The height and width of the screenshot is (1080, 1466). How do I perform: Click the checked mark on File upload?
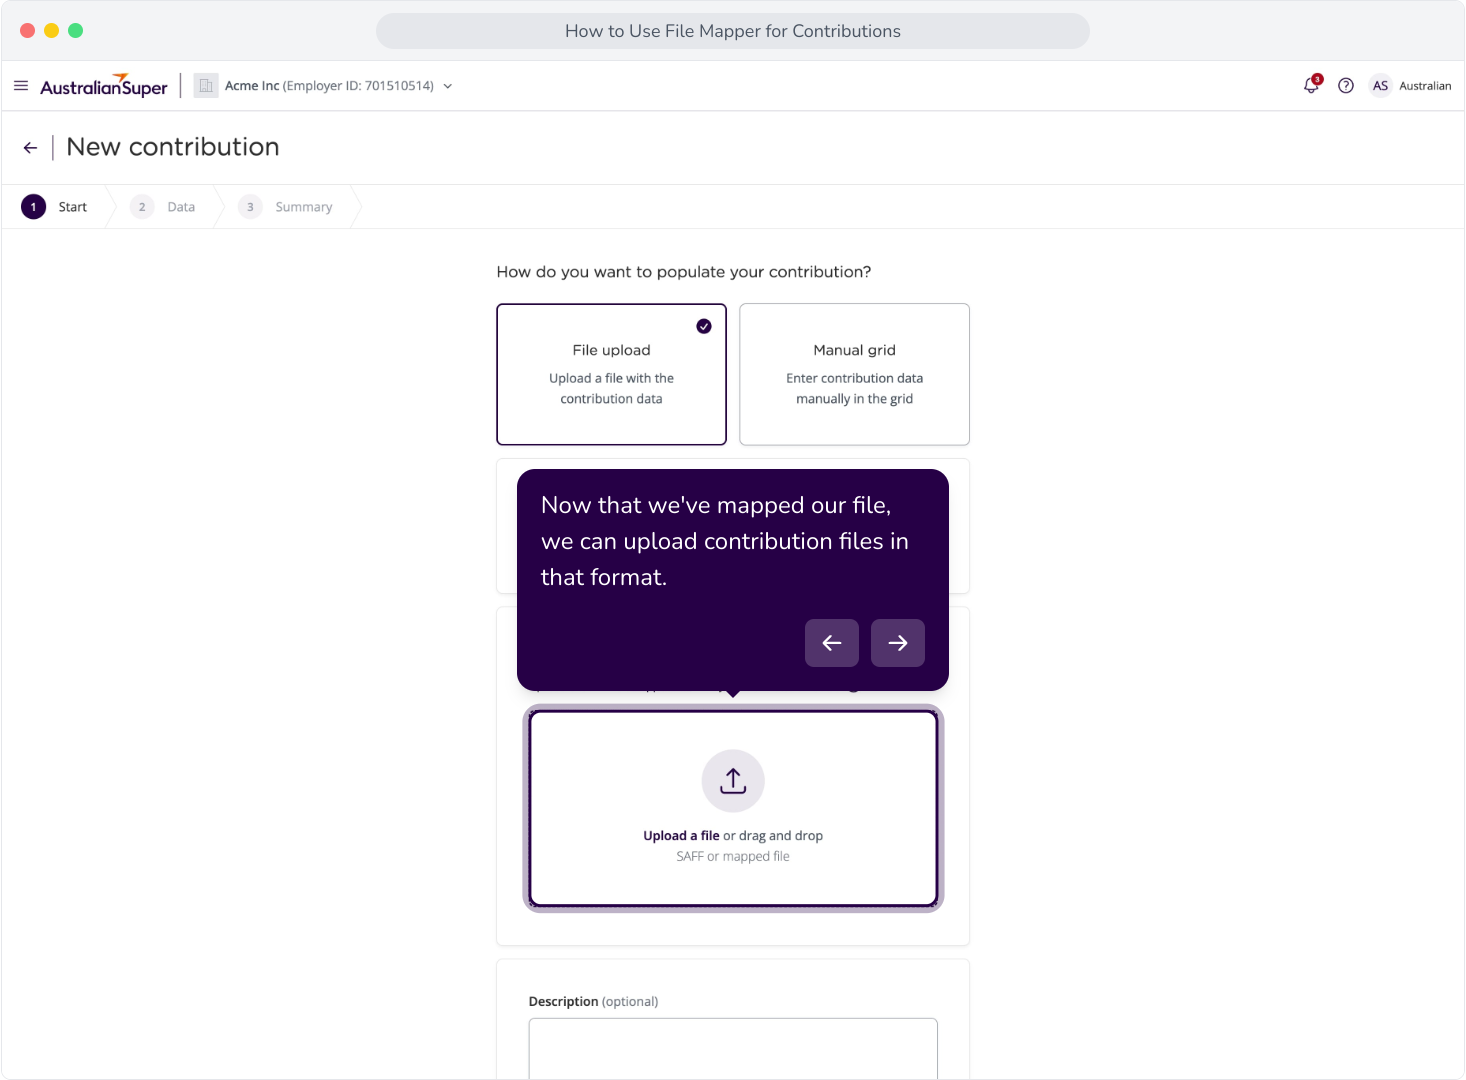704,326
